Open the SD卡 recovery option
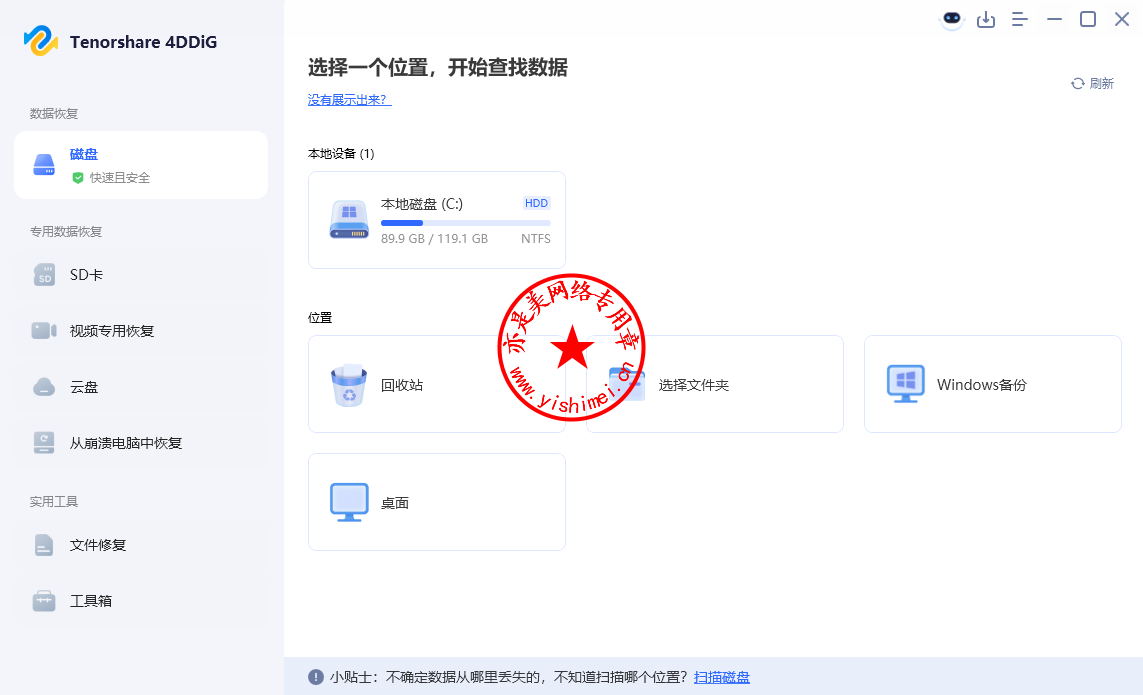Viewport: 1143px width, 695px height. (141, 275)
